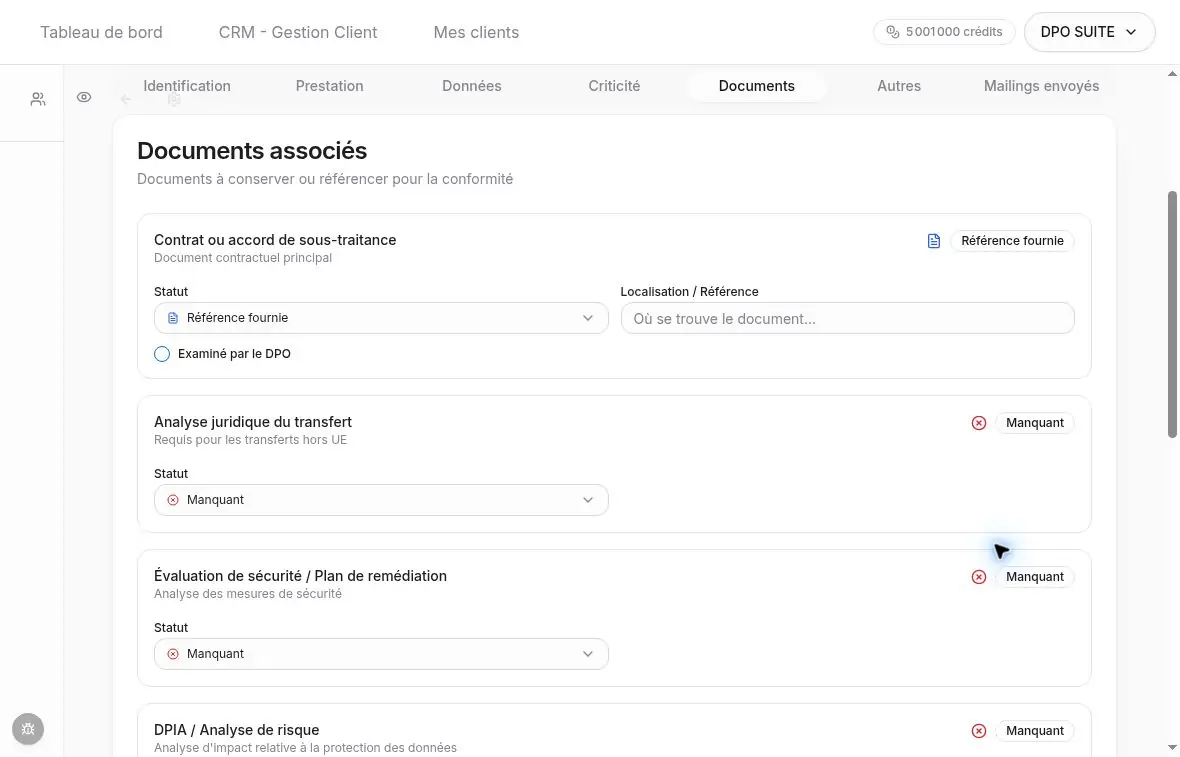Click the credits coins icon
The image size is (1180, 757).
click(893, 32)
